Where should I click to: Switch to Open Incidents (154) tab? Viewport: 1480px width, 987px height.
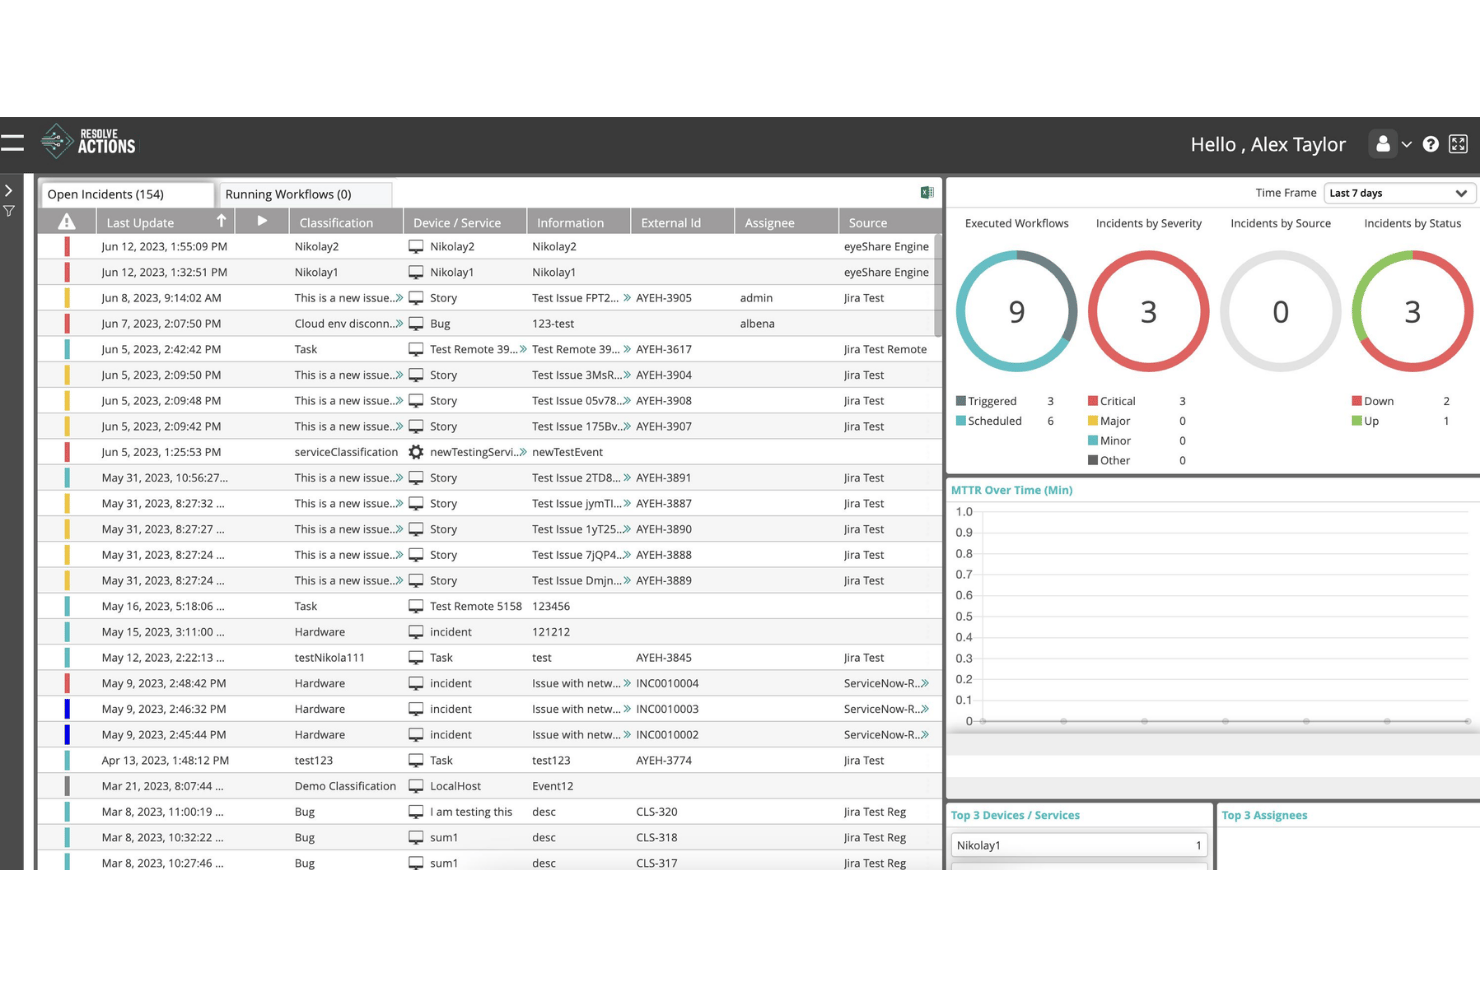pos(127,194)
